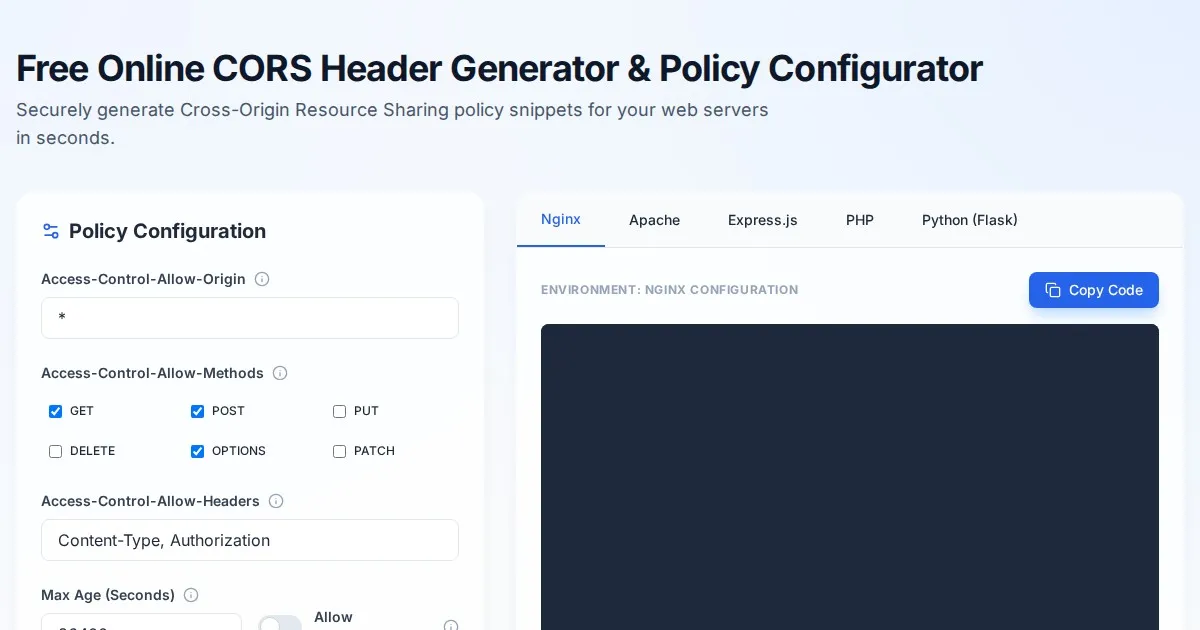The width and height of the screenshot is (1200, 630).
Task: Click info icon next to Access-Control-Allow-Methods
Action: 280,373
